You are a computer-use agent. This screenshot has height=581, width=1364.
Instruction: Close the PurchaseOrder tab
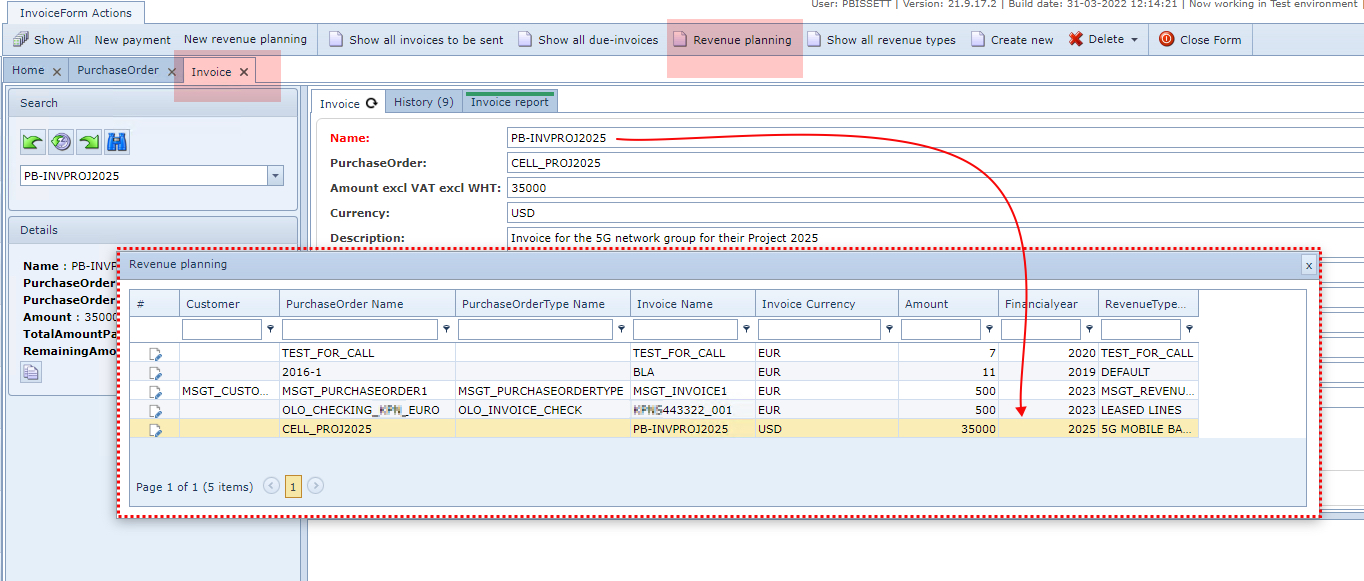[172, 72]
